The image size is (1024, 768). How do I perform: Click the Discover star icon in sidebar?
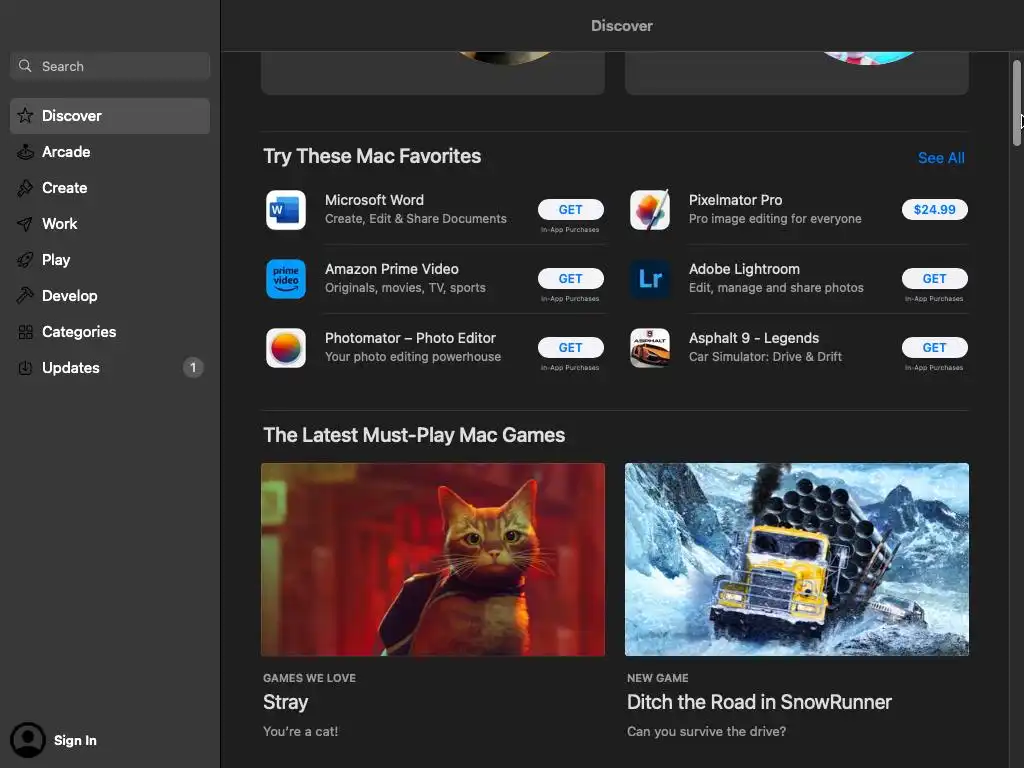[x=25, y=116]
